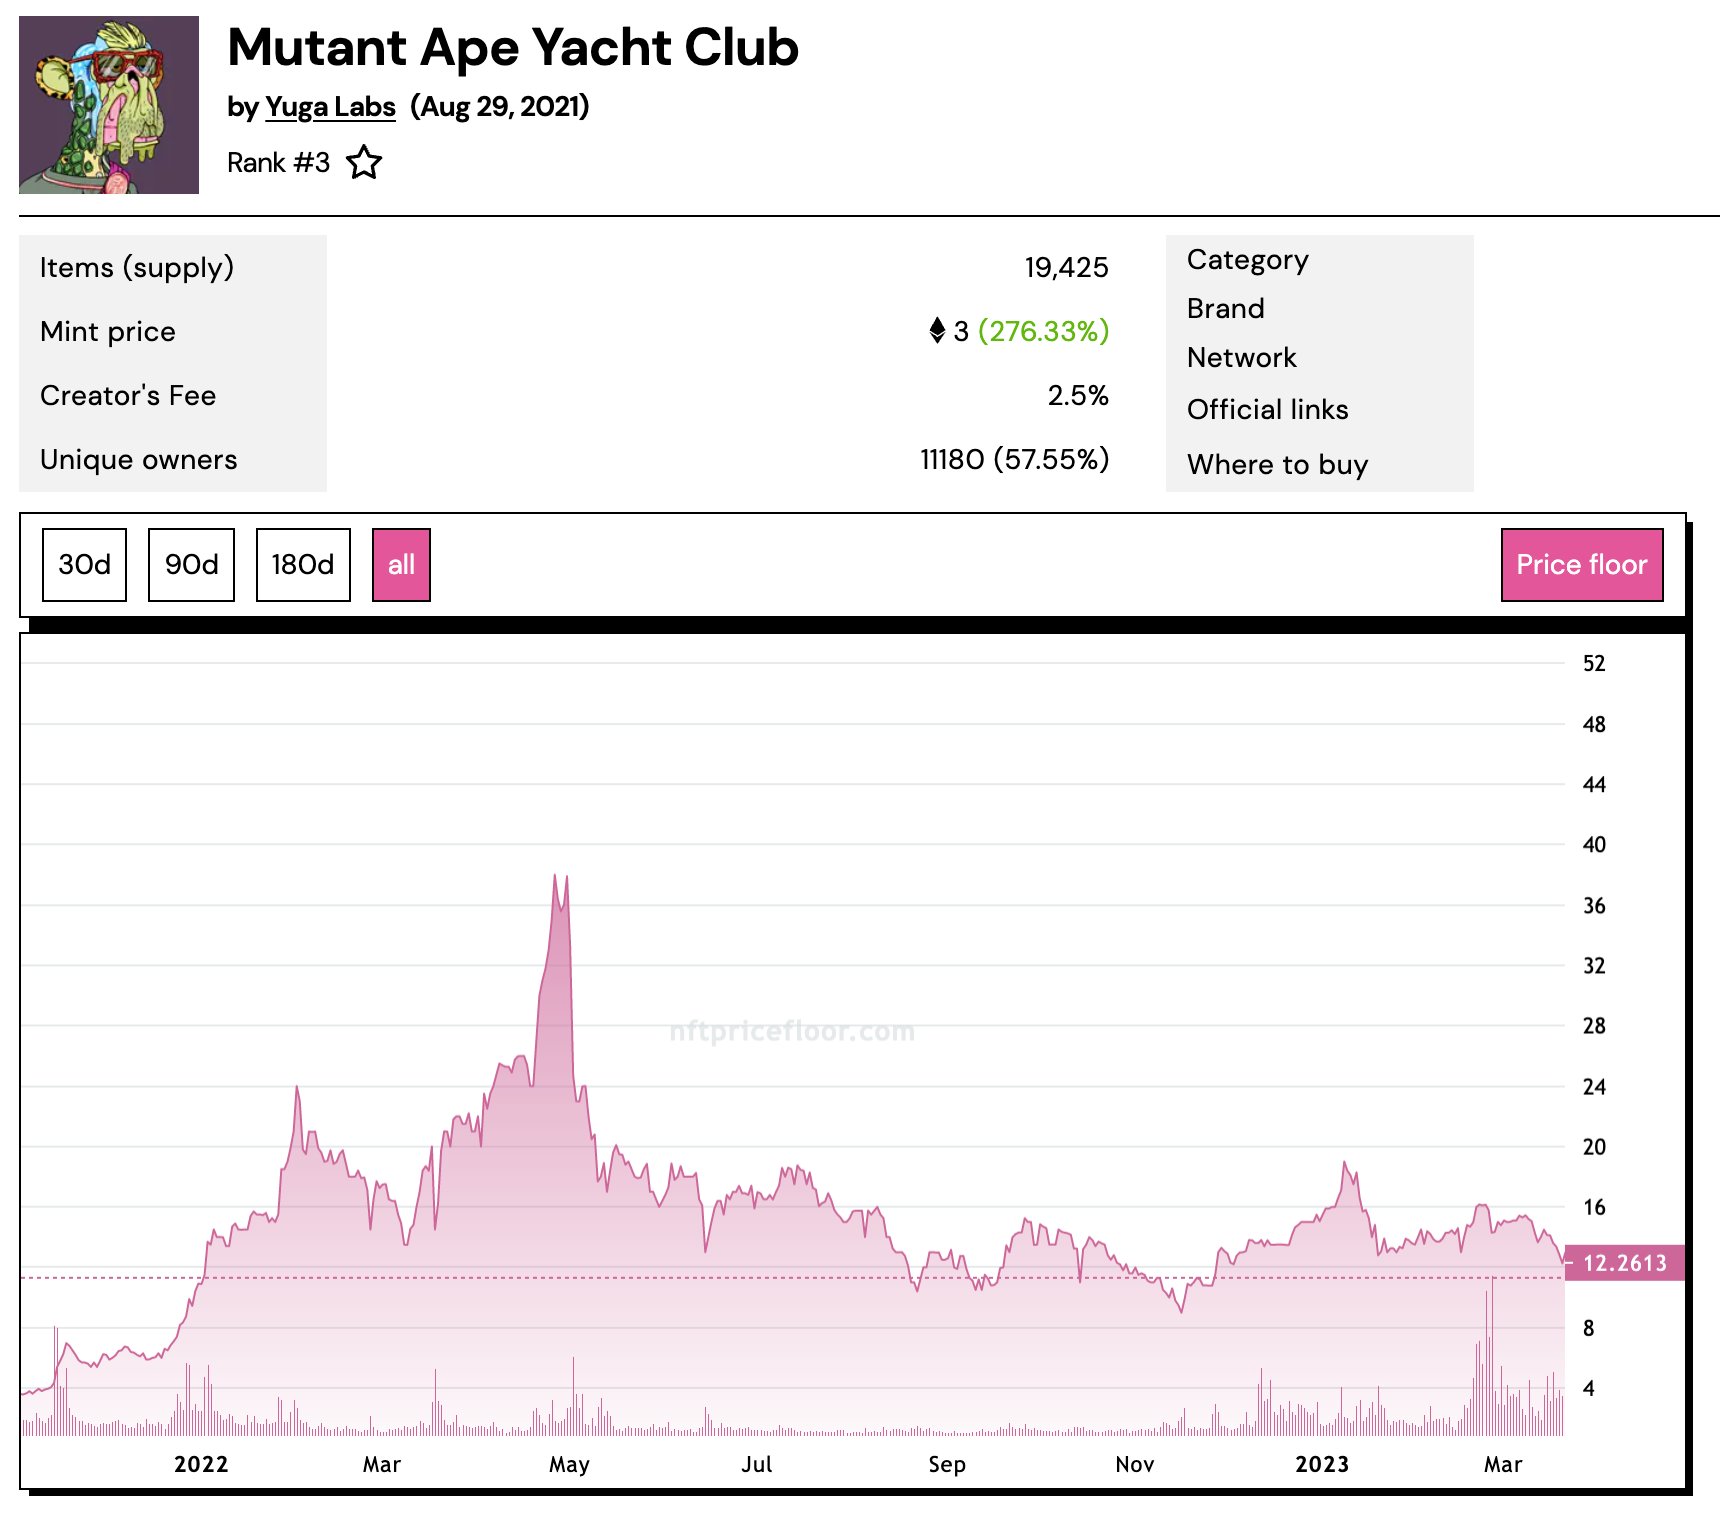
Task: Click the 52 value on the price axis
Action: coord(1594,663)
